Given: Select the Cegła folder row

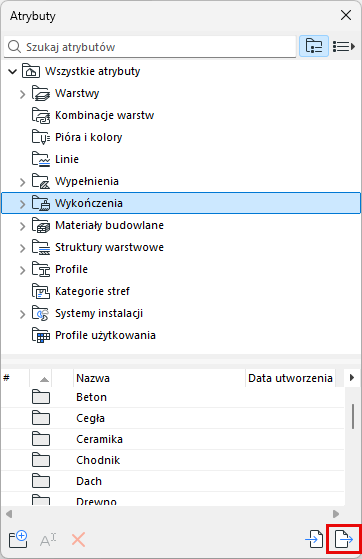Looking at the screenshot, I should point(173,418).
